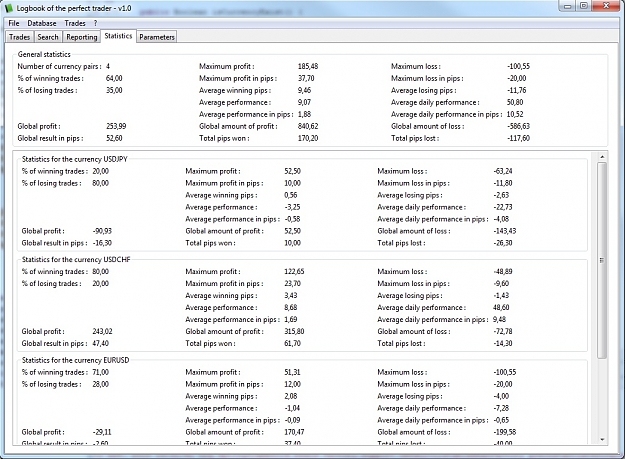Maximize the Logbook window
Screen dimensions: 625x459
point(584,6)
